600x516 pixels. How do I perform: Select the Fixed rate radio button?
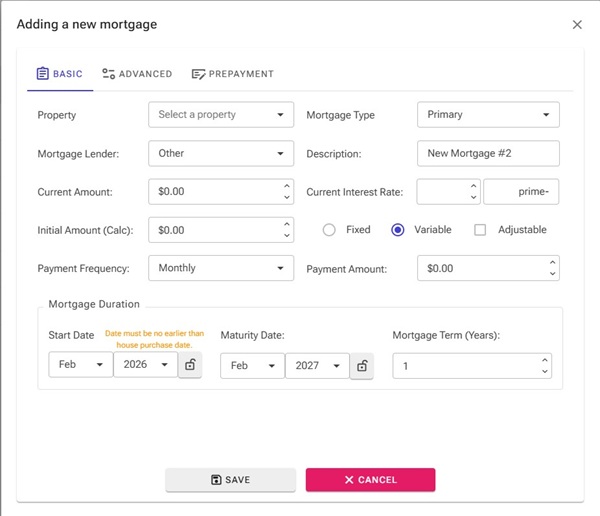(x=329, y=230)
